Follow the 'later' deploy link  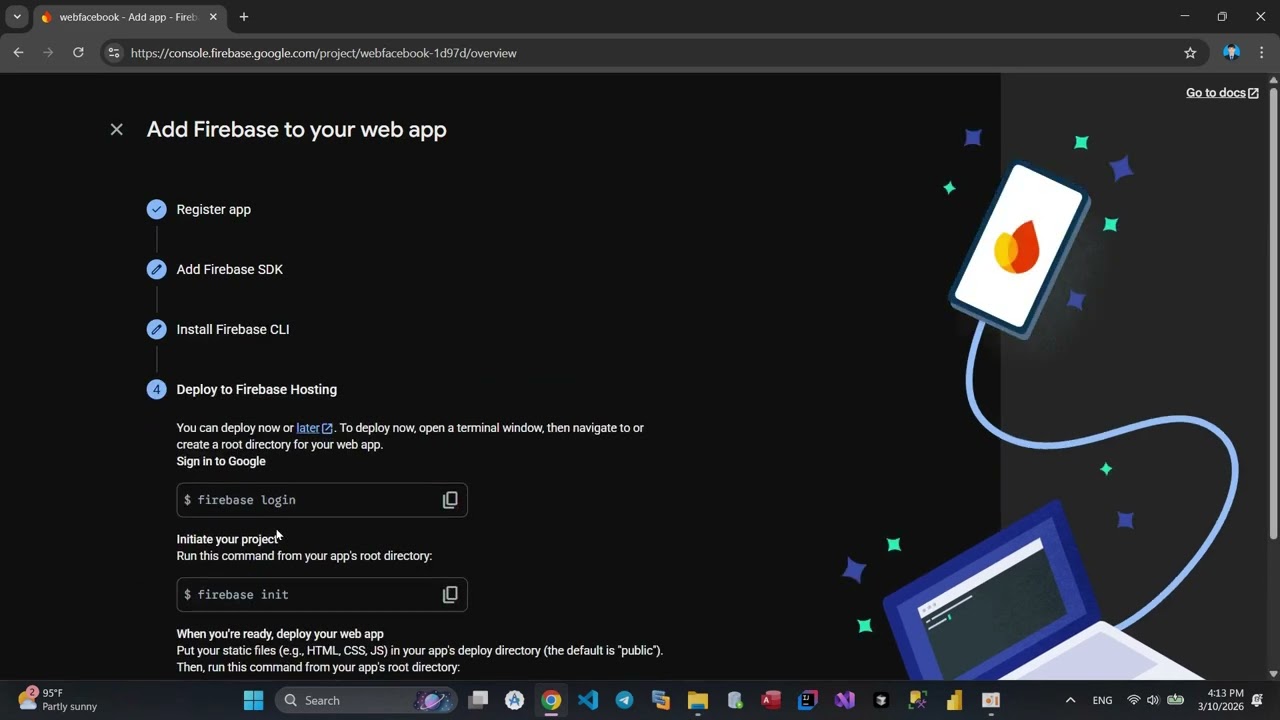tap(314, 428)
